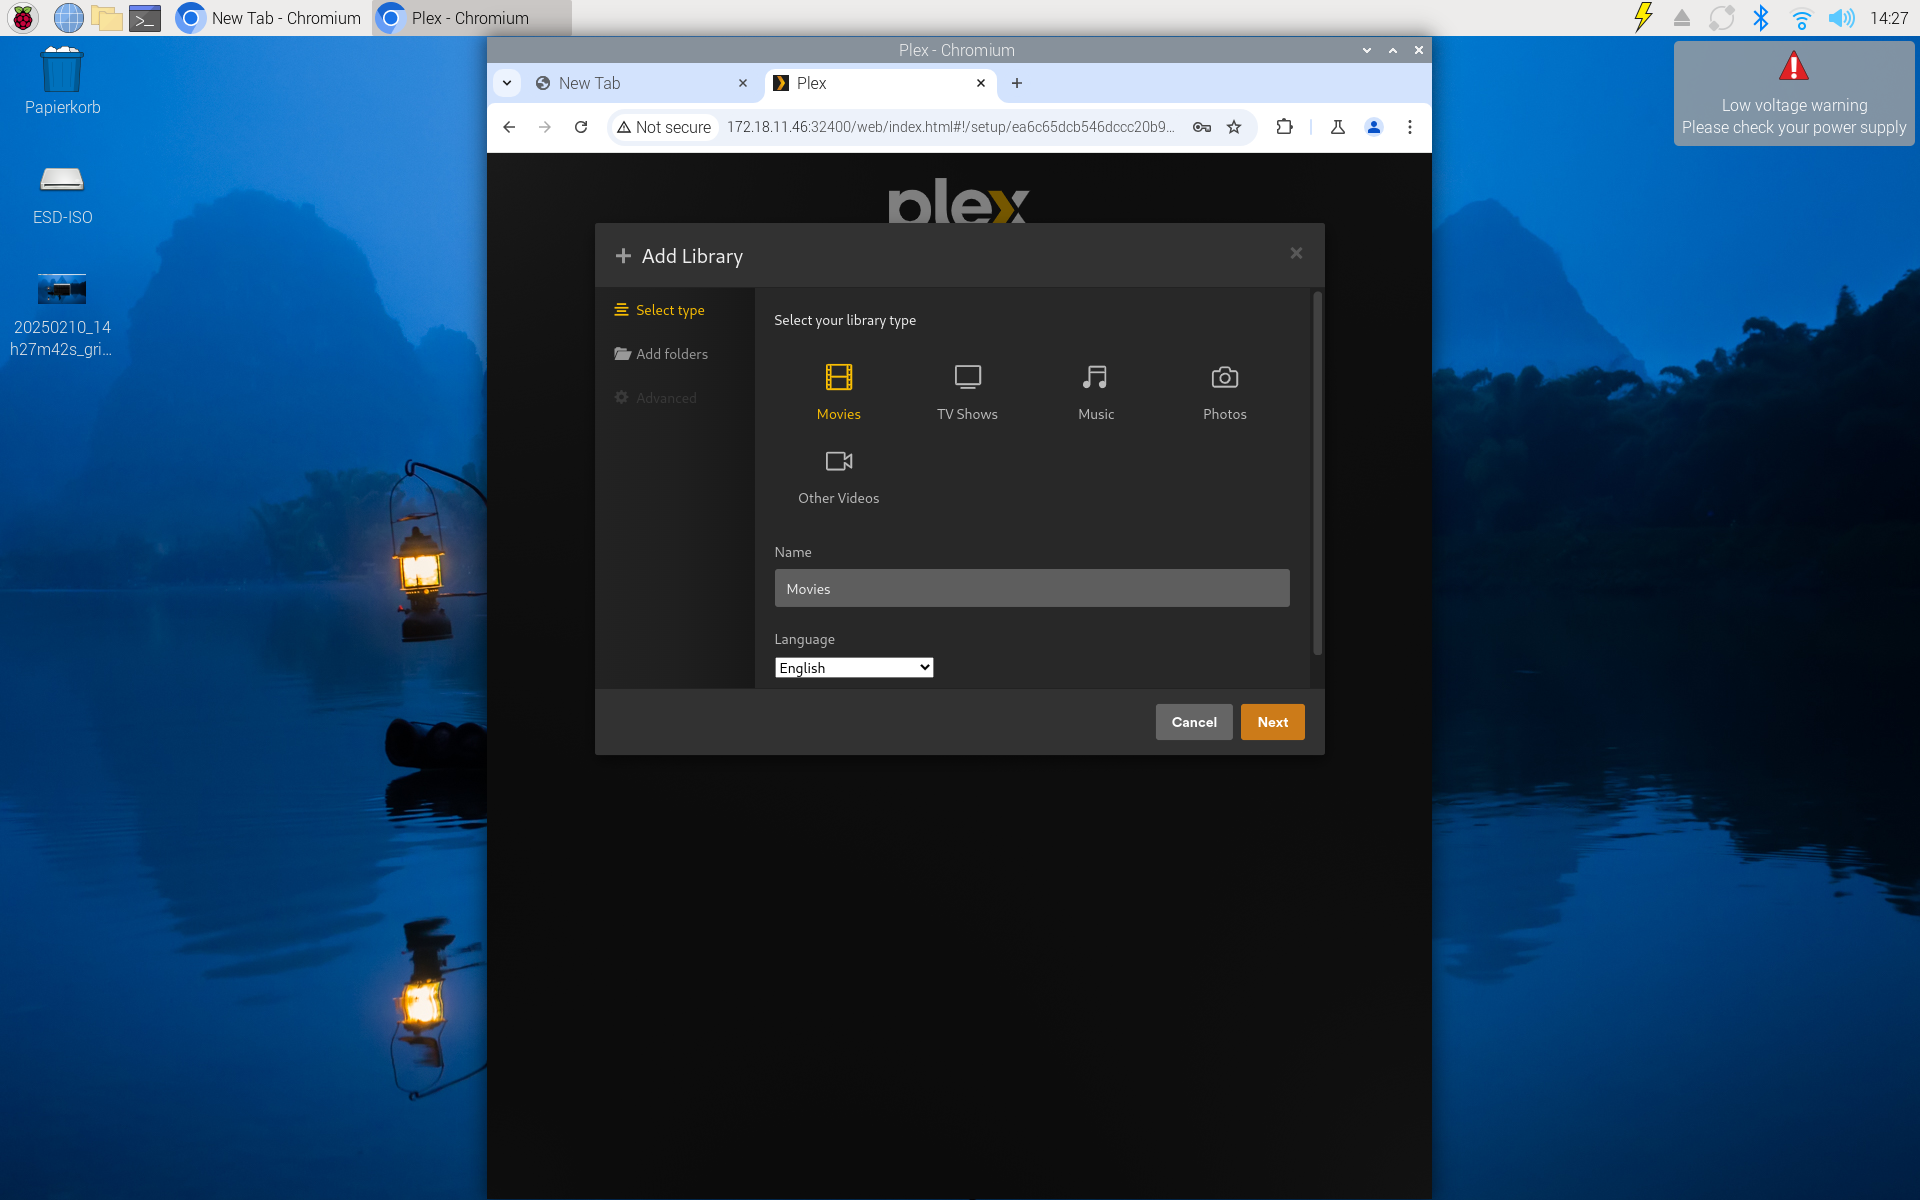Open saved passwords key icon
The width and height of the screenshot is (1920, 1200).
pyautogui.click(x=1202, y=127)
